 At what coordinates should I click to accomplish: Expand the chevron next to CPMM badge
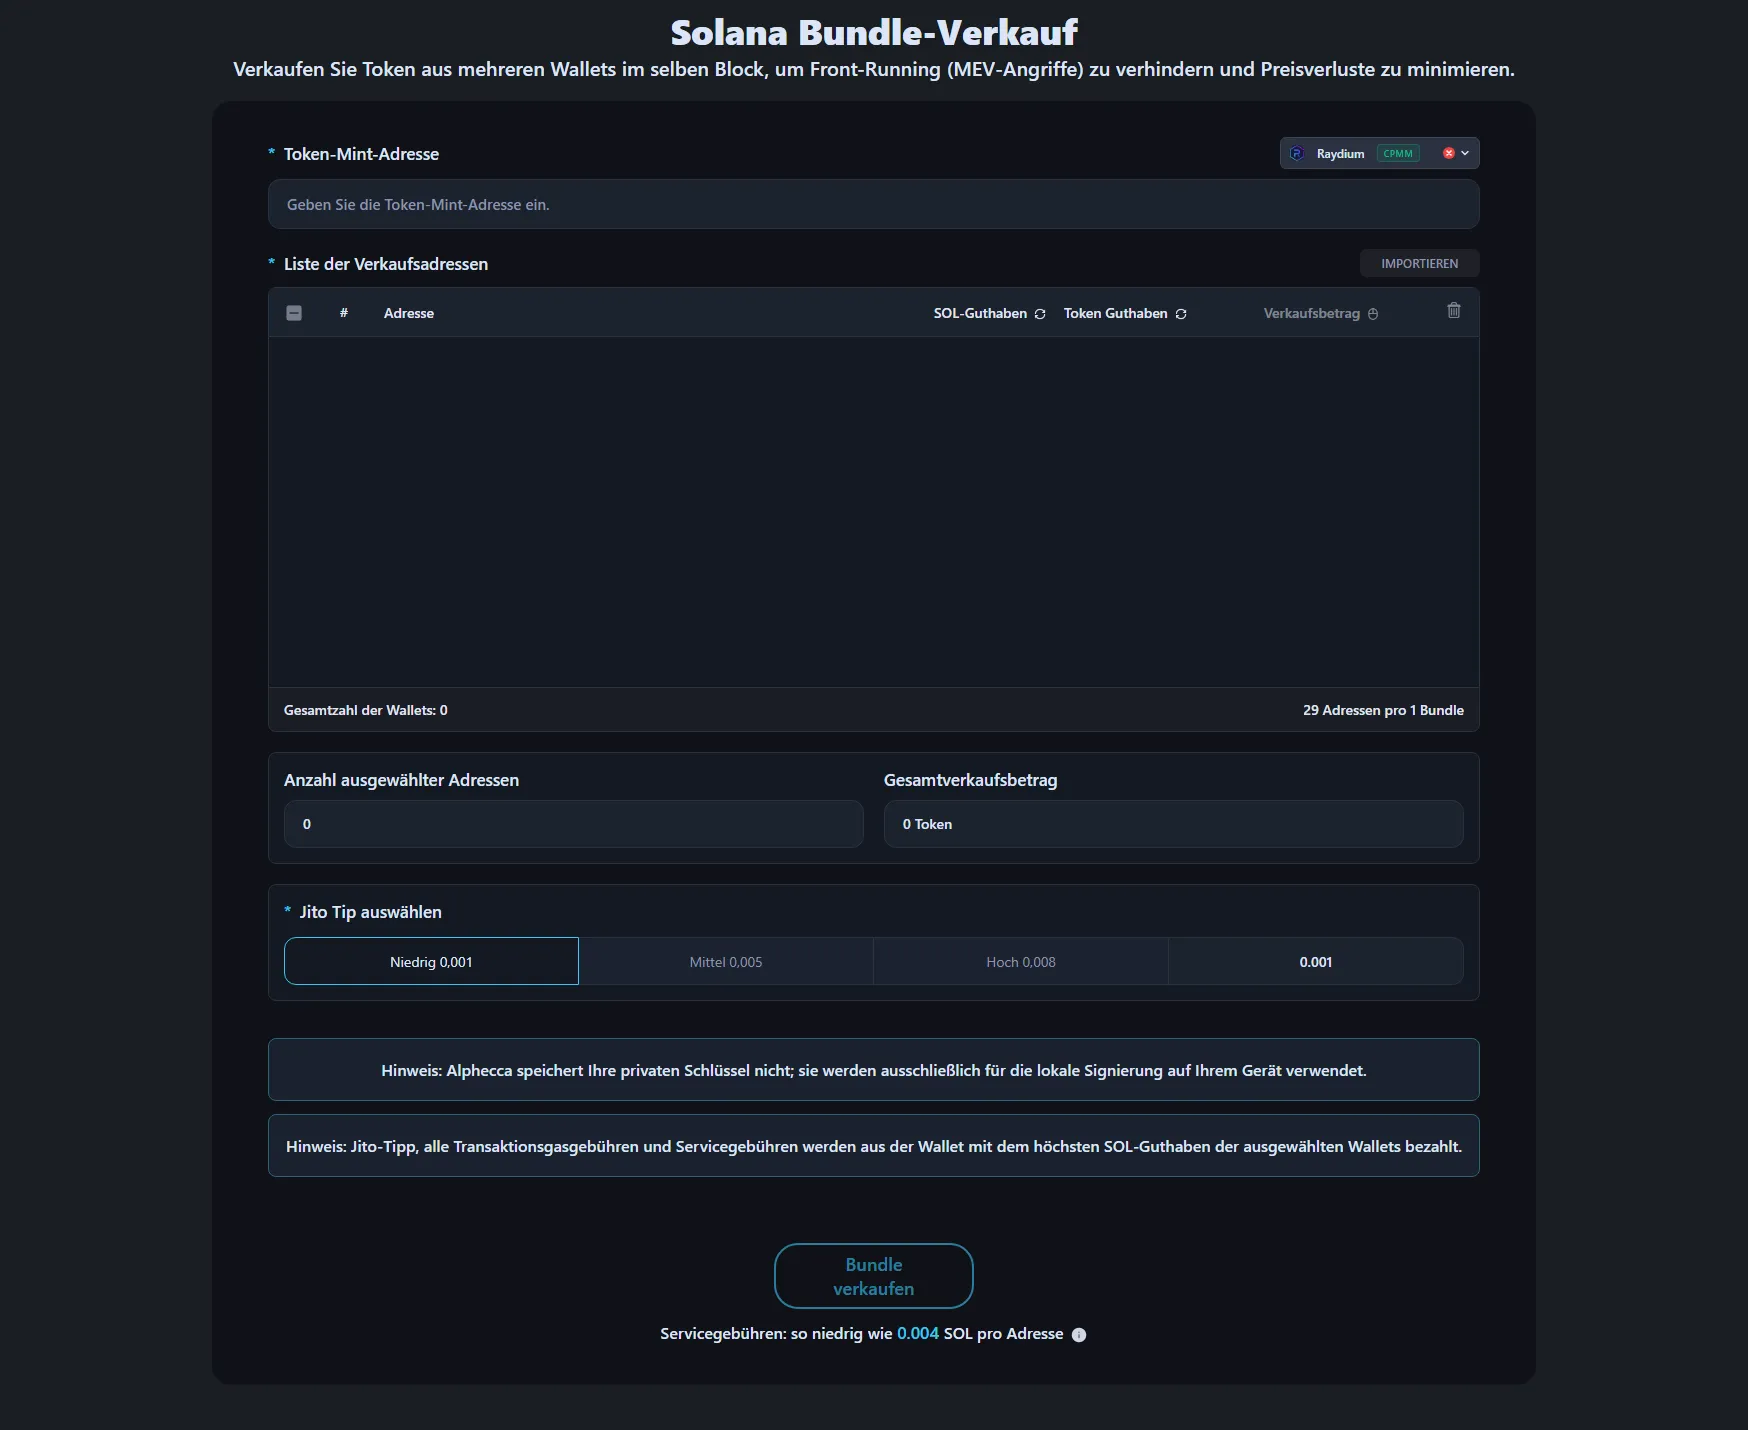pyautogui.click(x=1465, y=153)
